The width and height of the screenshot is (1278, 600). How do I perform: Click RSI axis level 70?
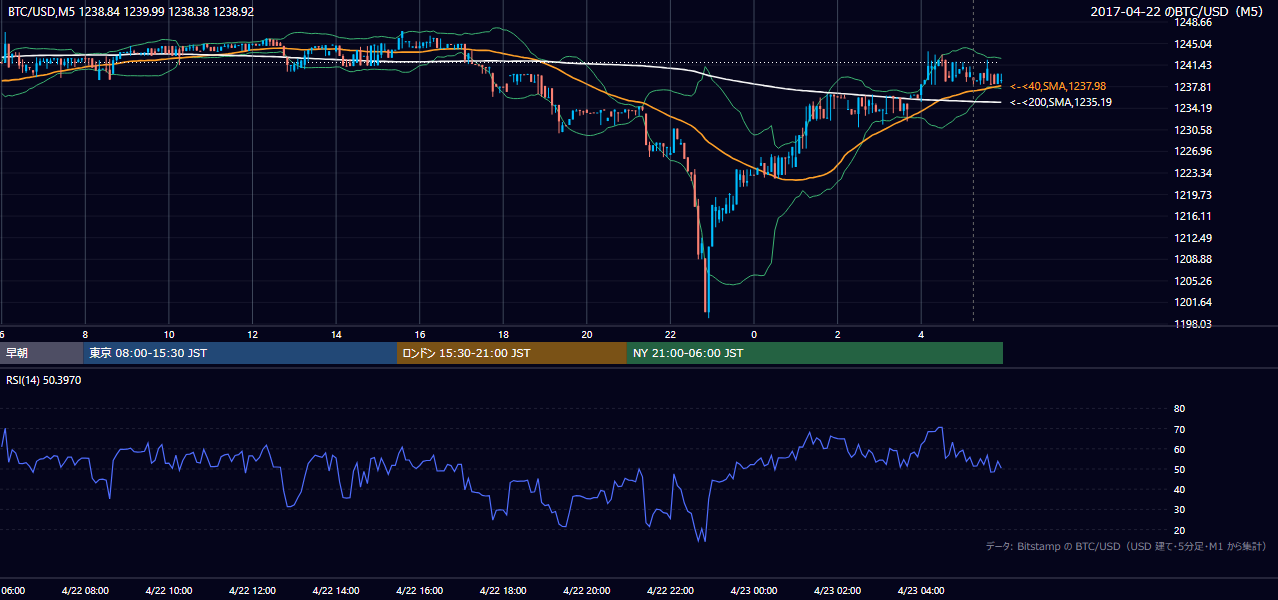pos(1179,429)
